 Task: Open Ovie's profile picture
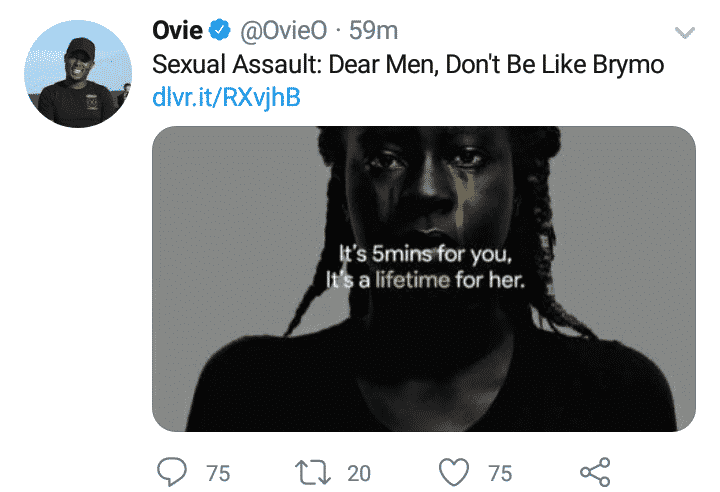(77, 73)
